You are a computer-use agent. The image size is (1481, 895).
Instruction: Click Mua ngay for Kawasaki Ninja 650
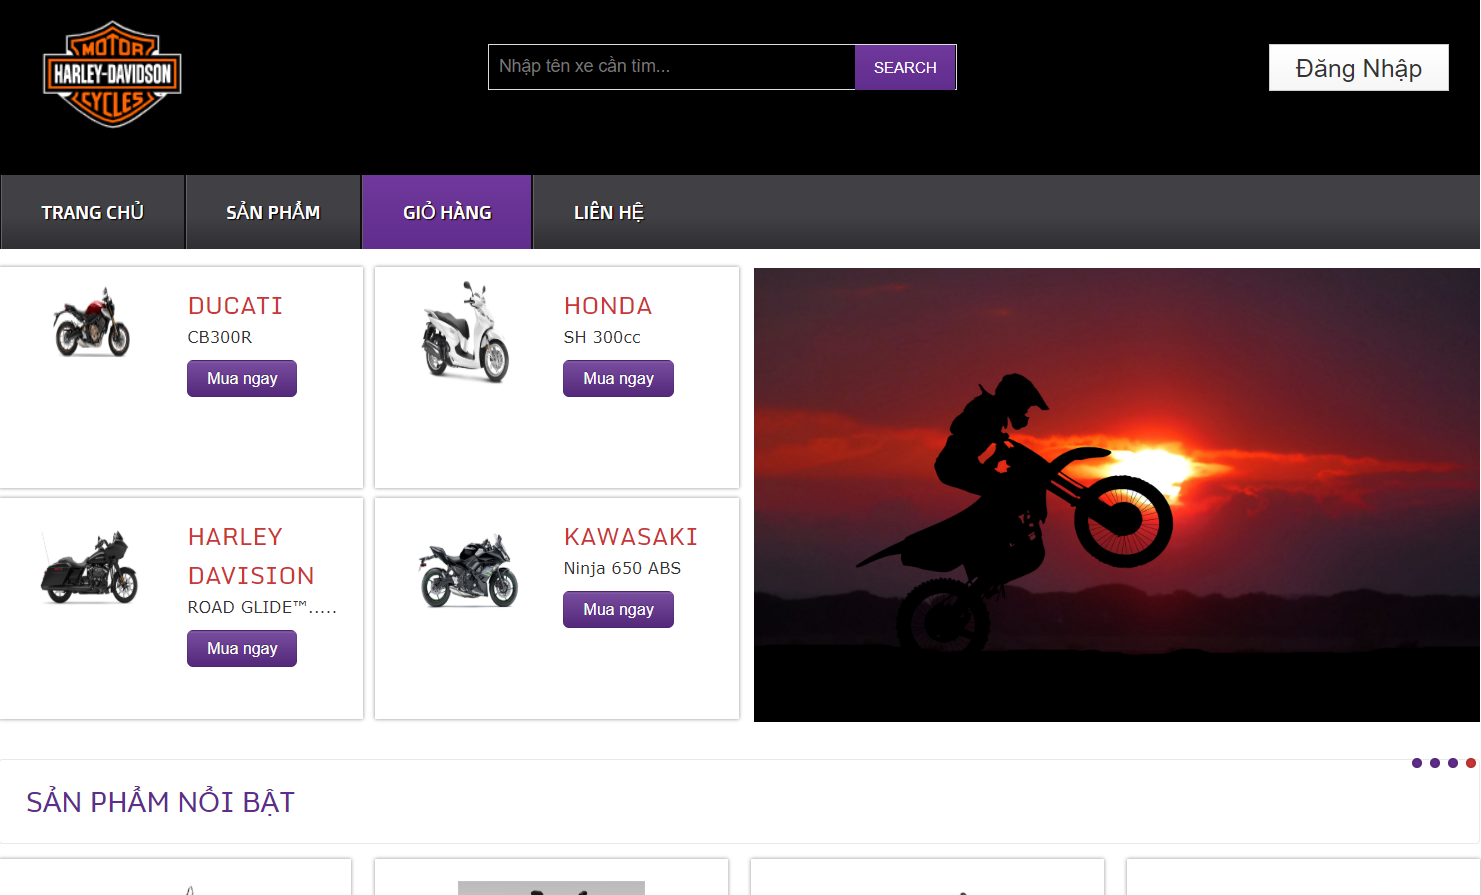point(618,610)
